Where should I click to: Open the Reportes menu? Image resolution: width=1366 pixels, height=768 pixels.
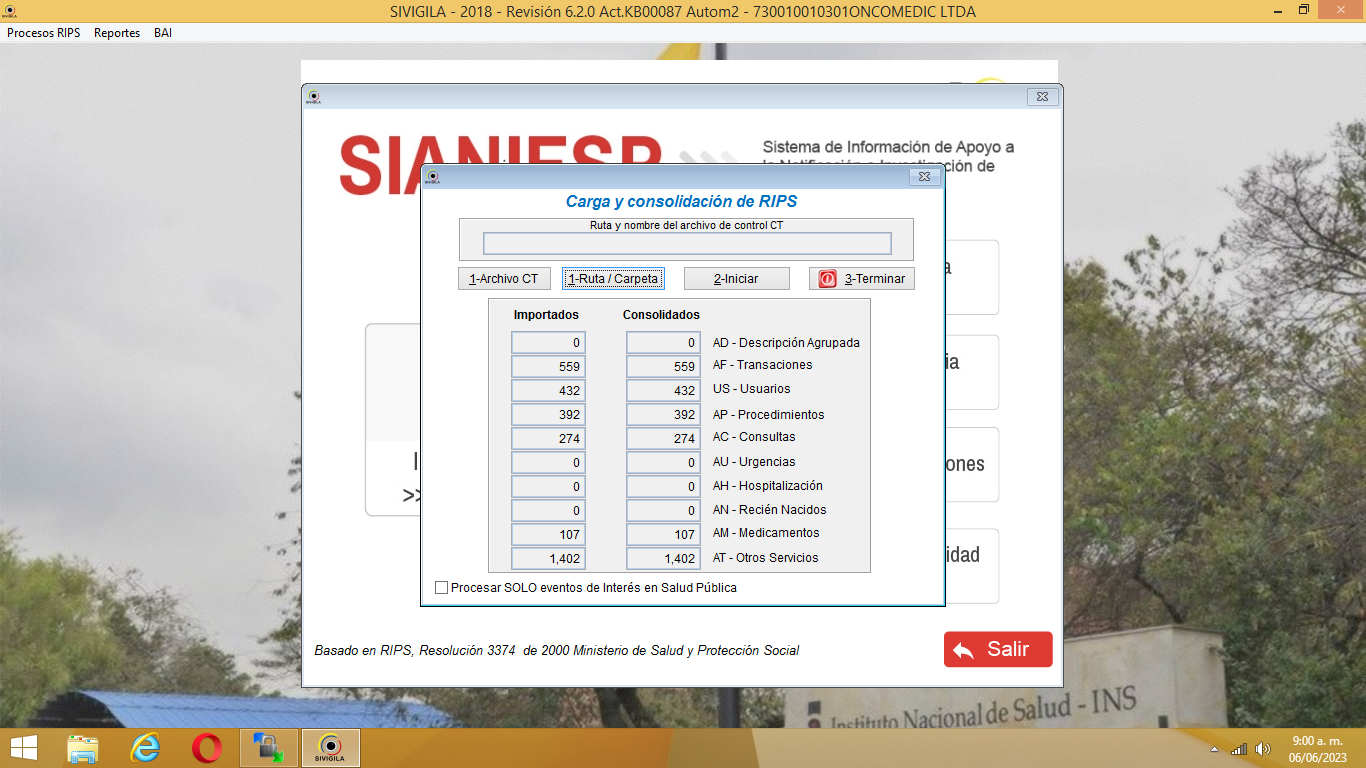pos(117,33)
